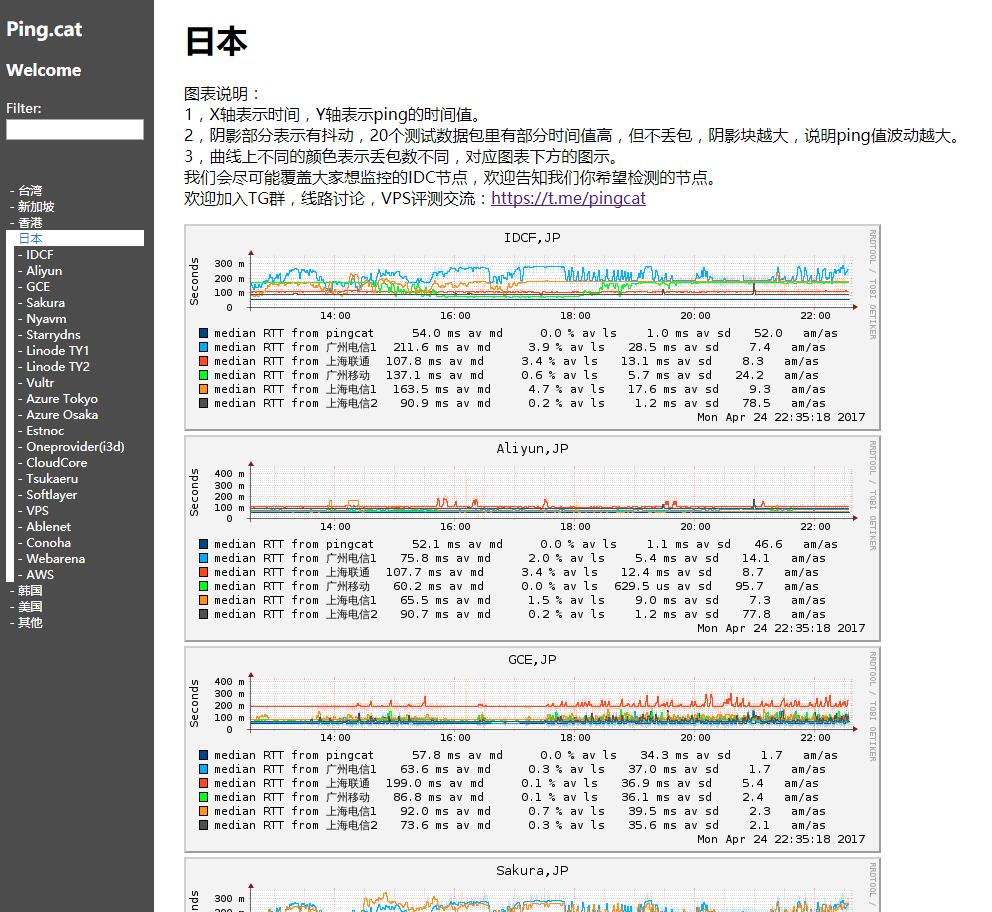Open Azure Tokyo node page
Image resolution: width=992 pixels, height=912 pixels.
point(61,399)
